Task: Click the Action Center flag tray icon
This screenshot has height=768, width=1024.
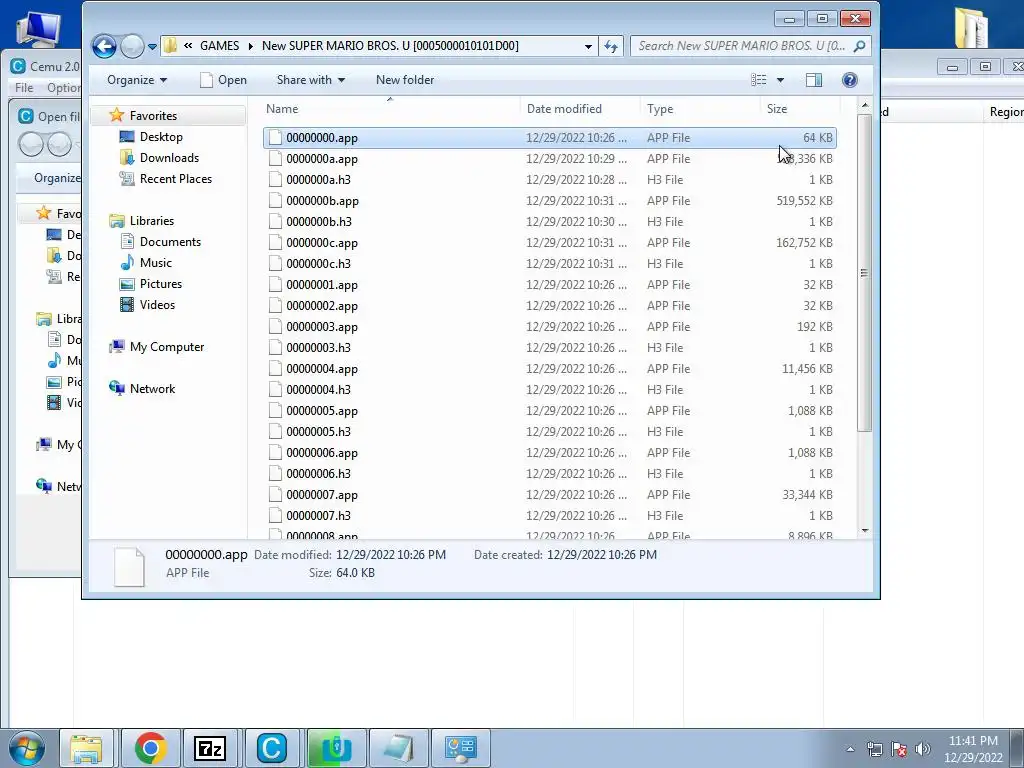Action: [899, 749]
